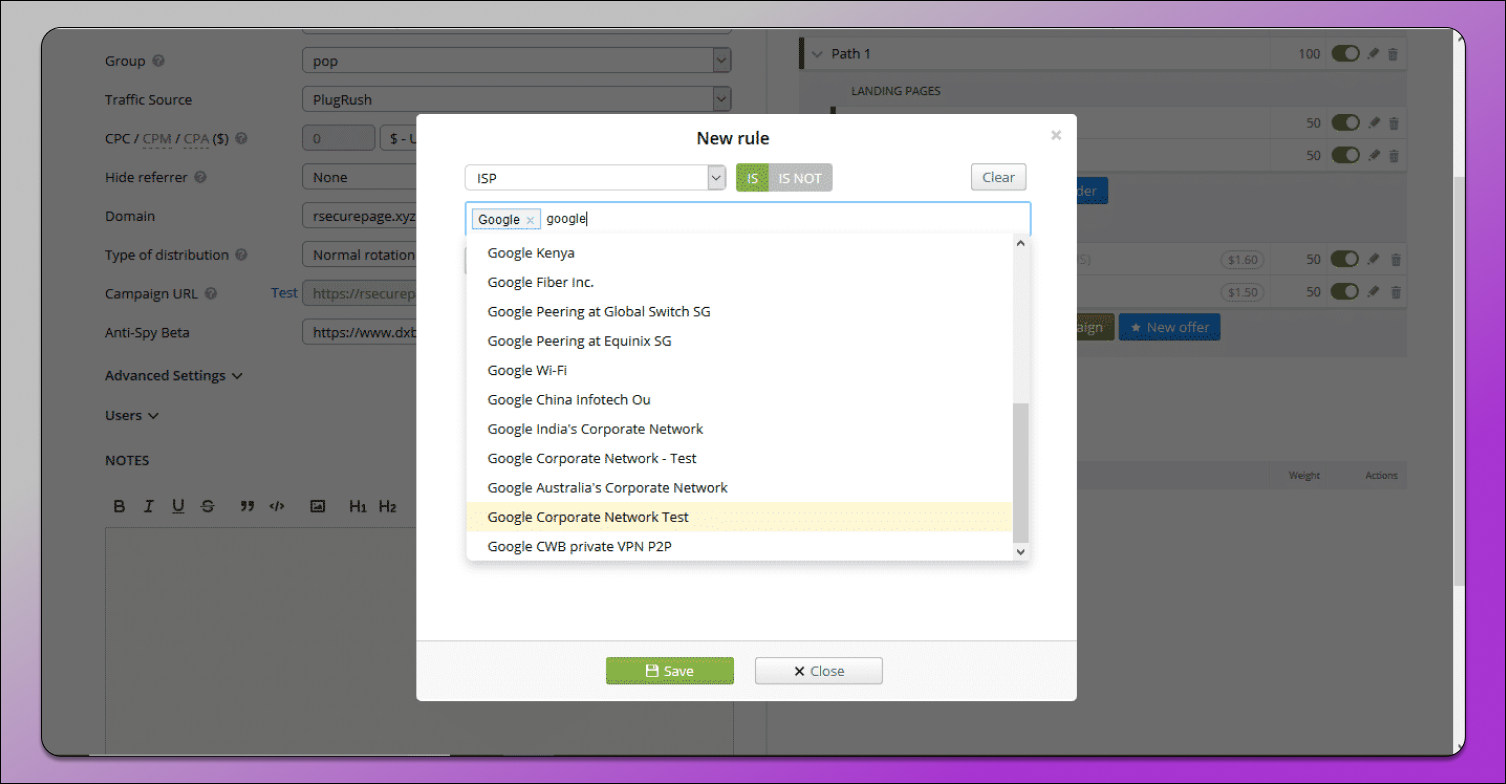Click the edit pencil for Path 1
Screen dimensions: 1506x784
coord(1373,54)
